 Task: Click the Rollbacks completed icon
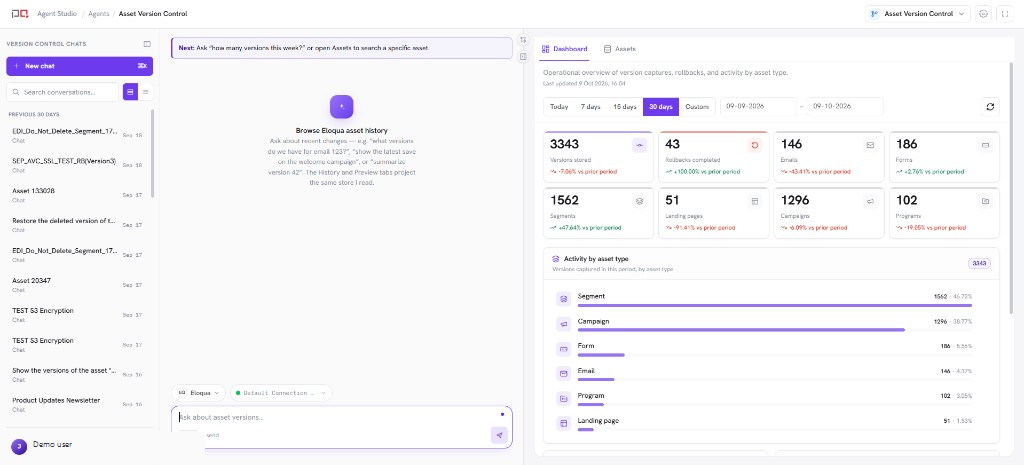[755, 146]
